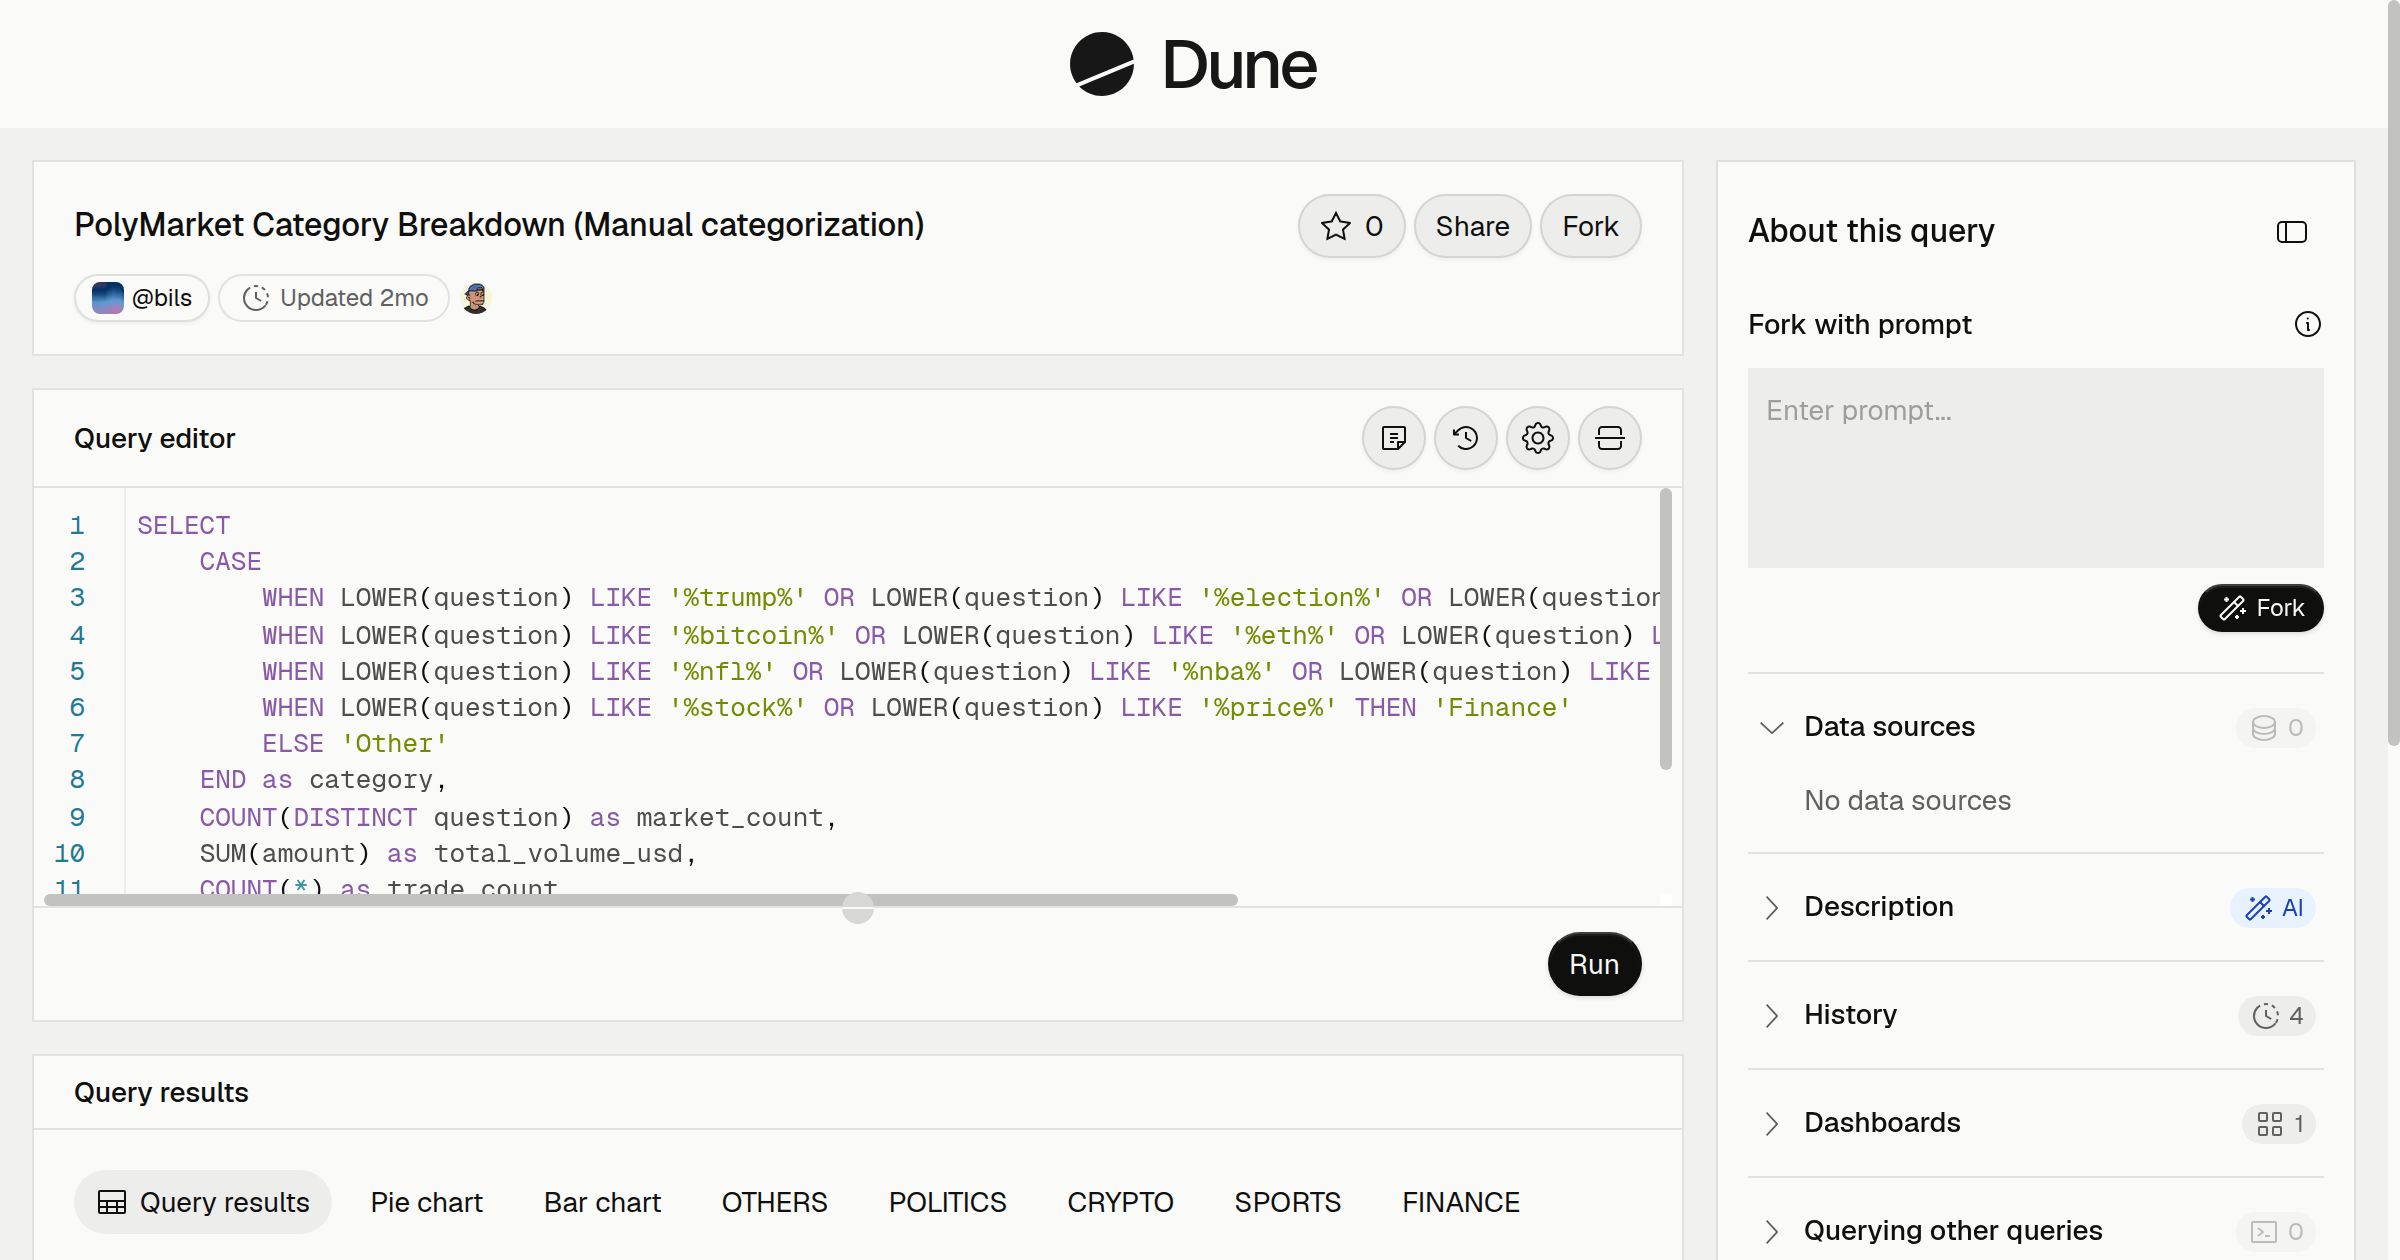The height and width of the screenshot is (1260, 2400).
Task: Click the contributor avatar next to Updated
Action: click(476, 298)
